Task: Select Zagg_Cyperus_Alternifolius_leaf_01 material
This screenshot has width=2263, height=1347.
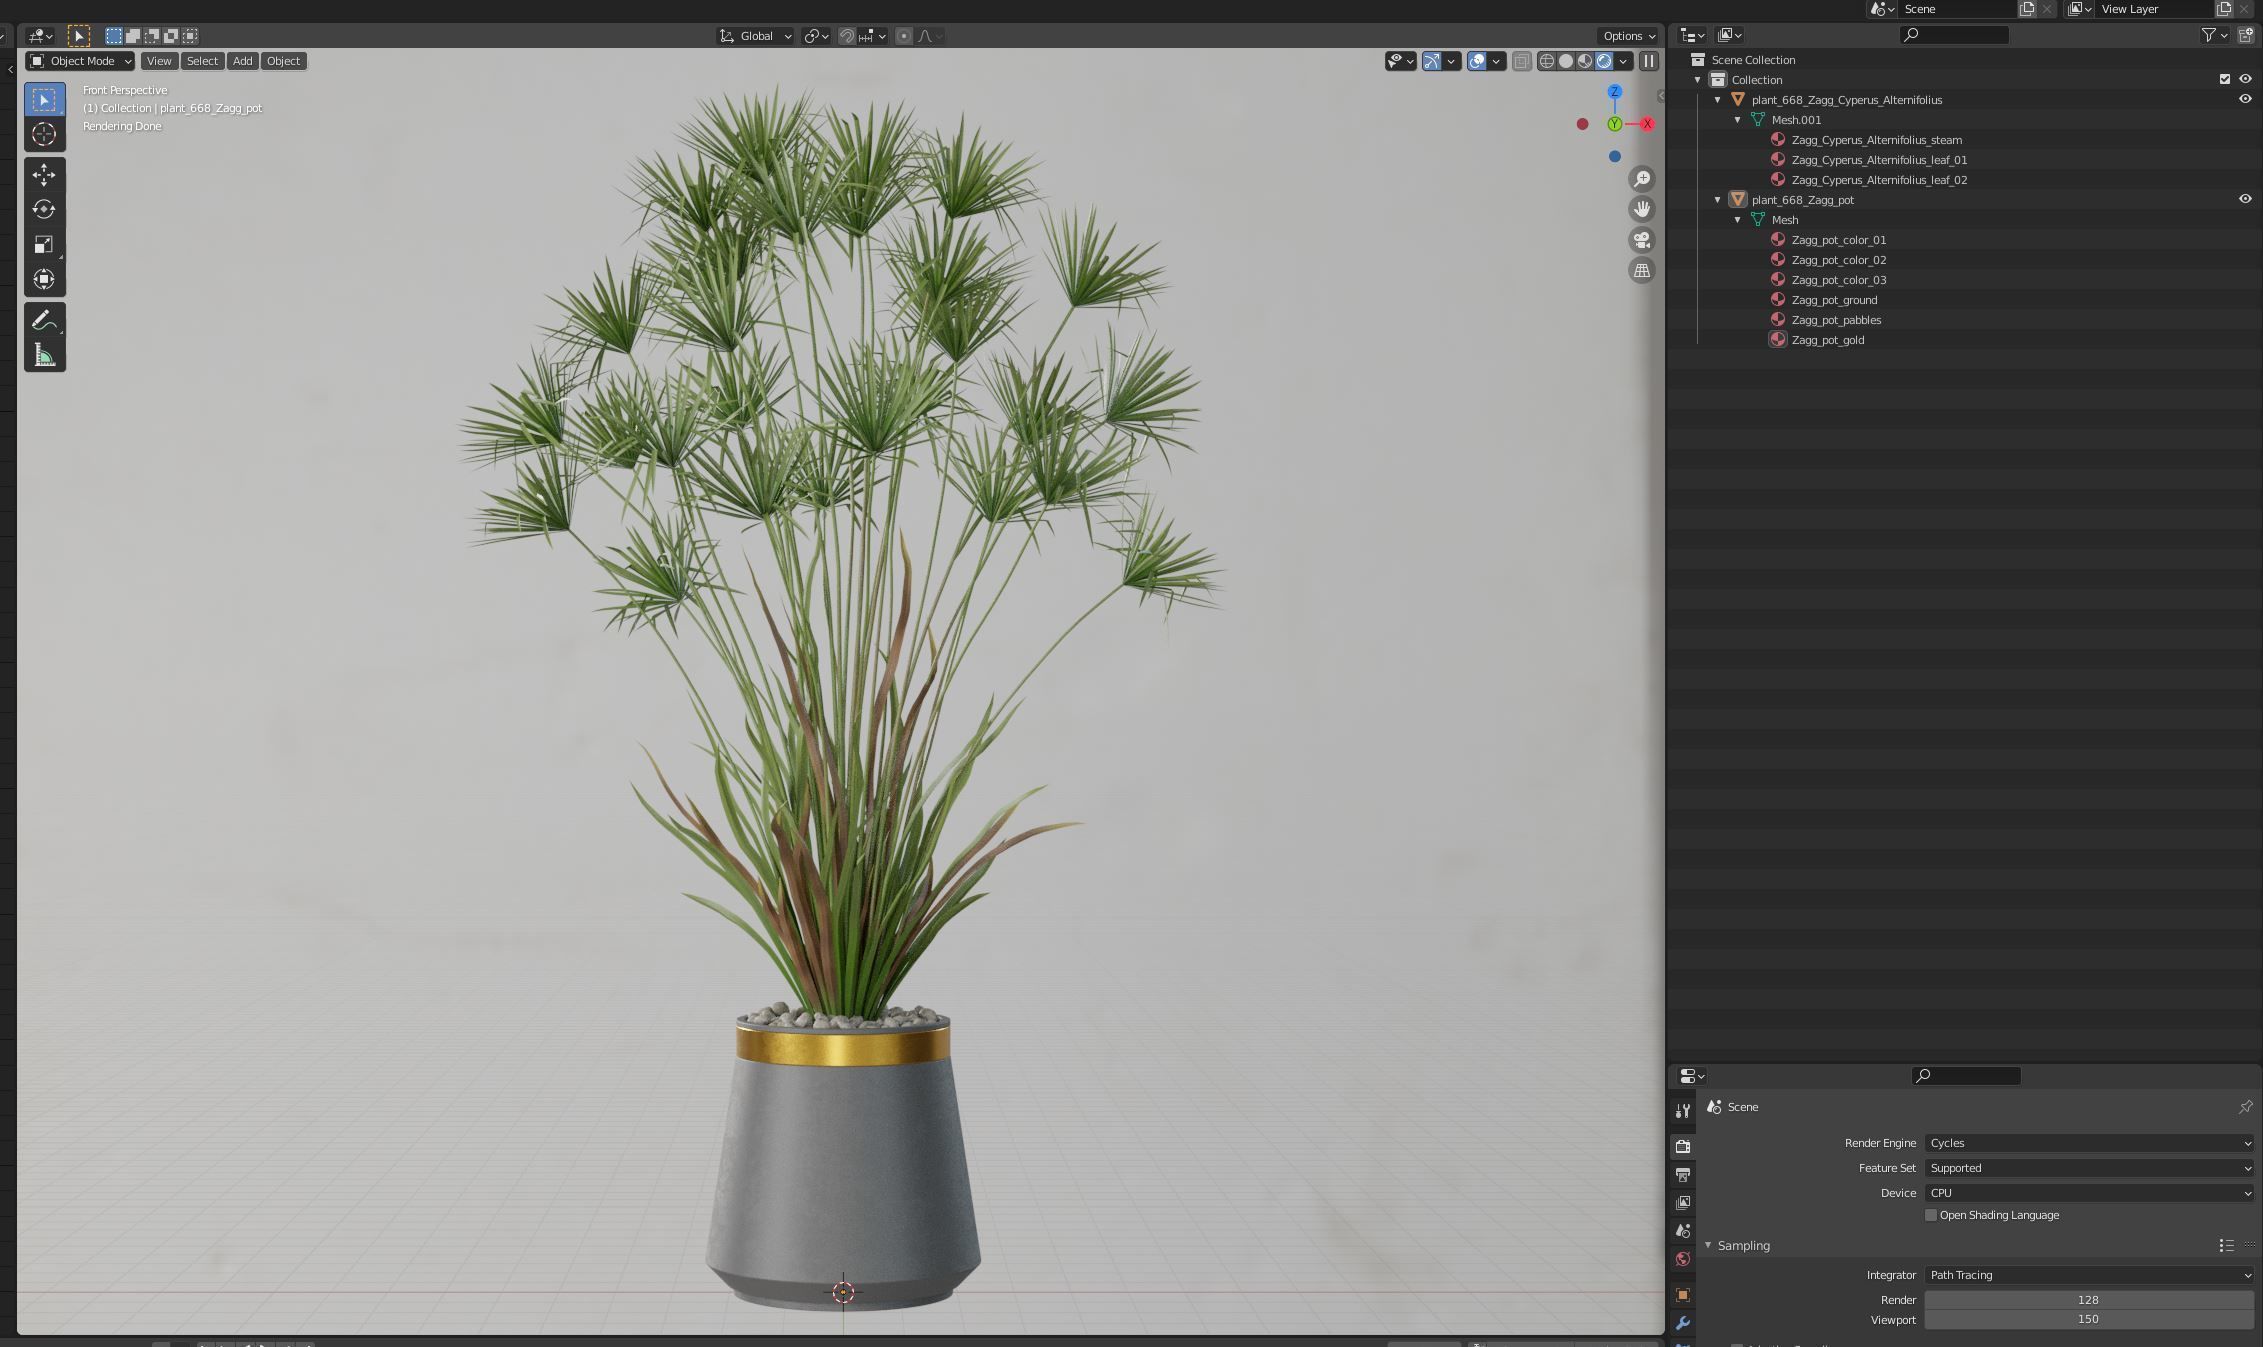Action: point(1879,160)
